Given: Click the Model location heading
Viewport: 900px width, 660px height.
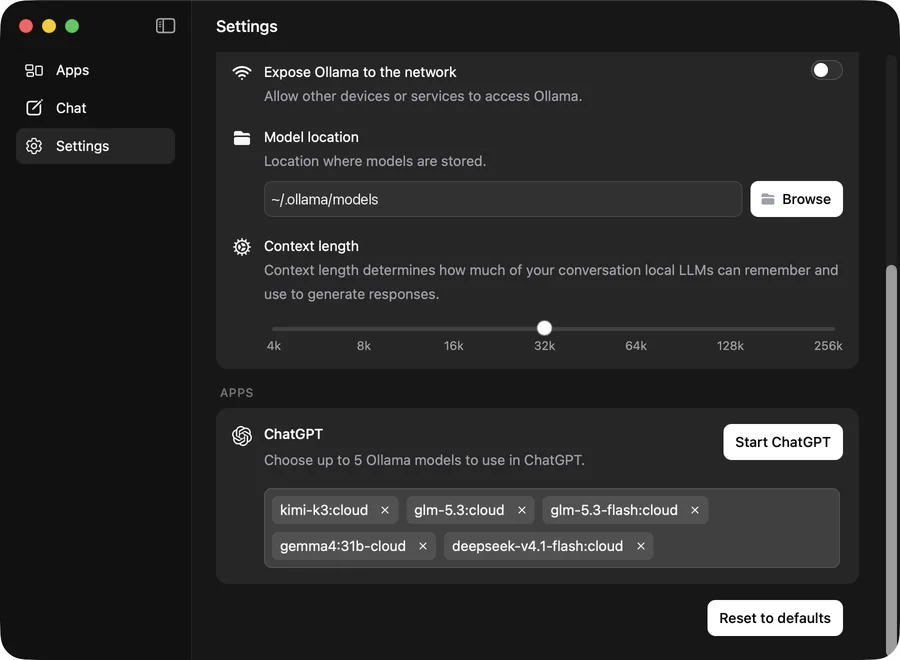Looking at the screenshot, I should tap(311, 137).
